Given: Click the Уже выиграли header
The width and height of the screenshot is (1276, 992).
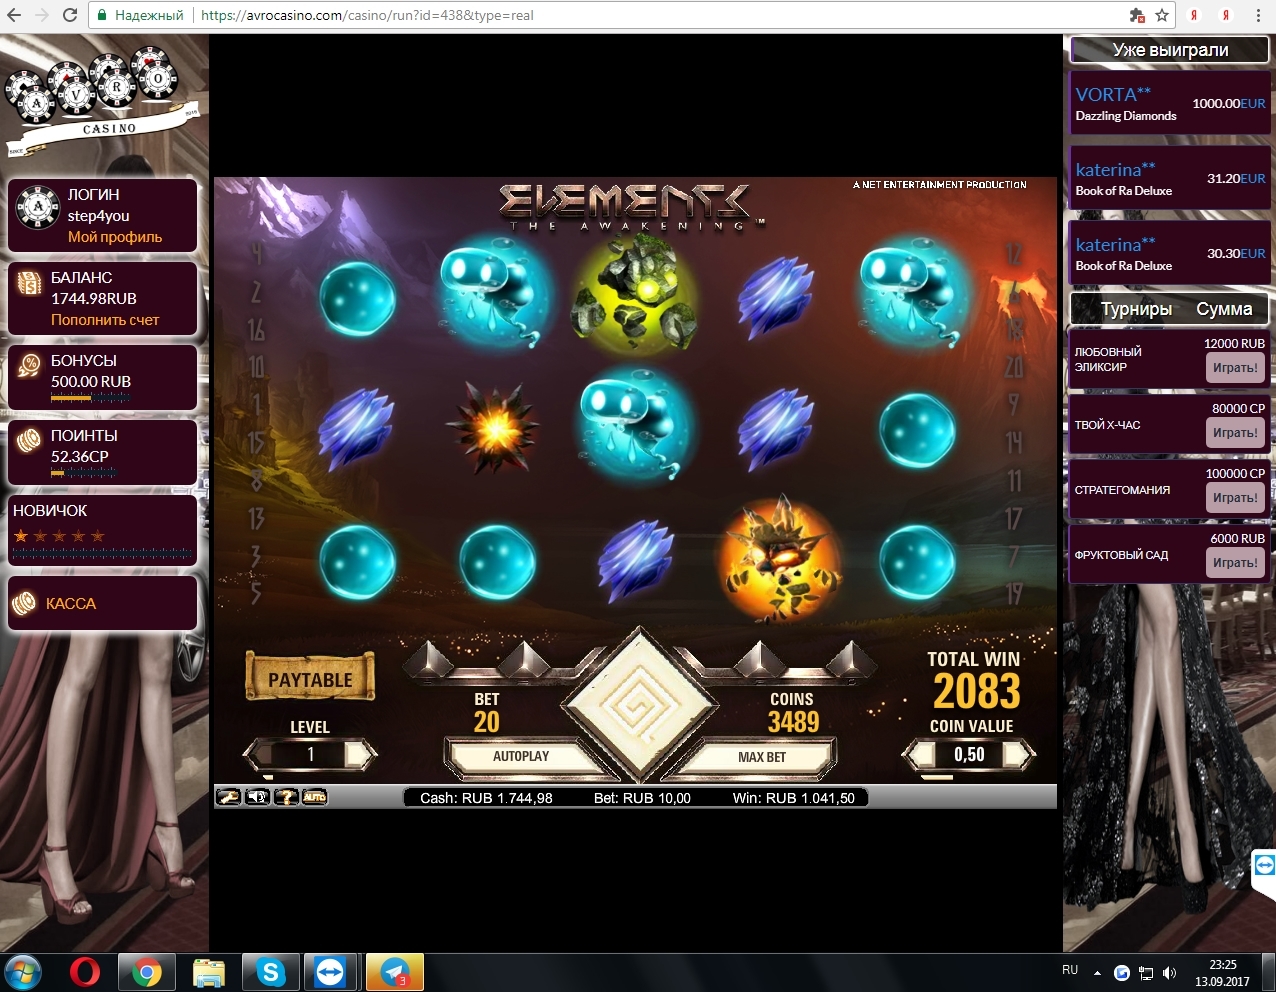Looking at the screenshot, I should (x=1170, y=50).
